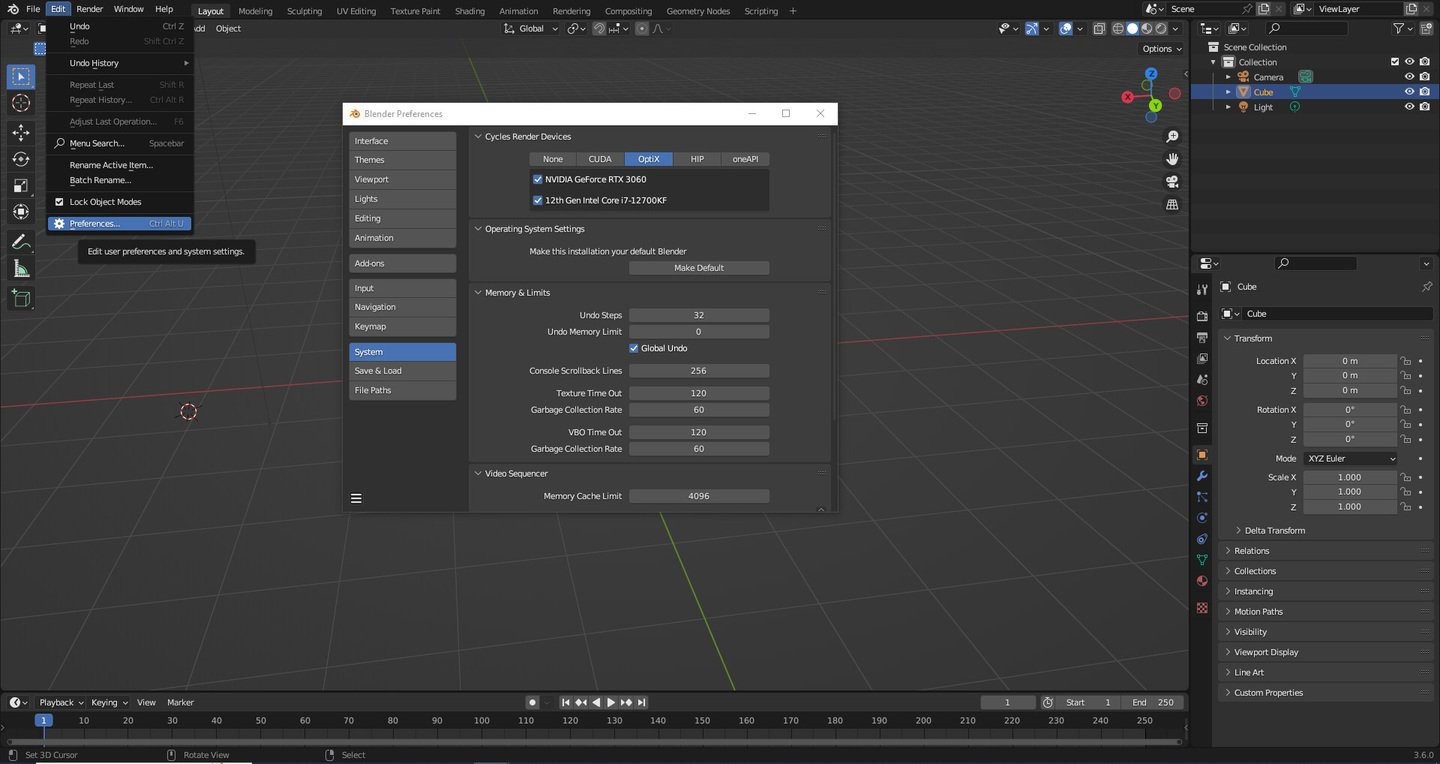Uncheck NVIDIA GeForce RTX 3060 device
This screenshot has width=1440, height=764.
pyautogui.click(x=538, y=180)
